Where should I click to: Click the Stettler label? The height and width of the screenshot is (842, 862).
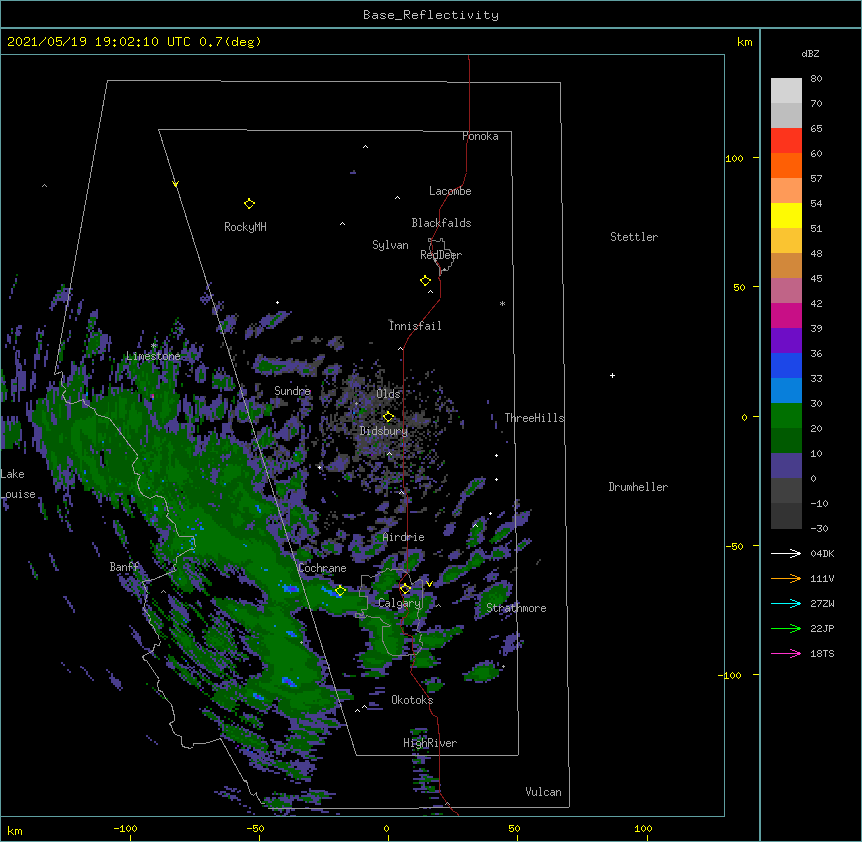pos(634,237)
